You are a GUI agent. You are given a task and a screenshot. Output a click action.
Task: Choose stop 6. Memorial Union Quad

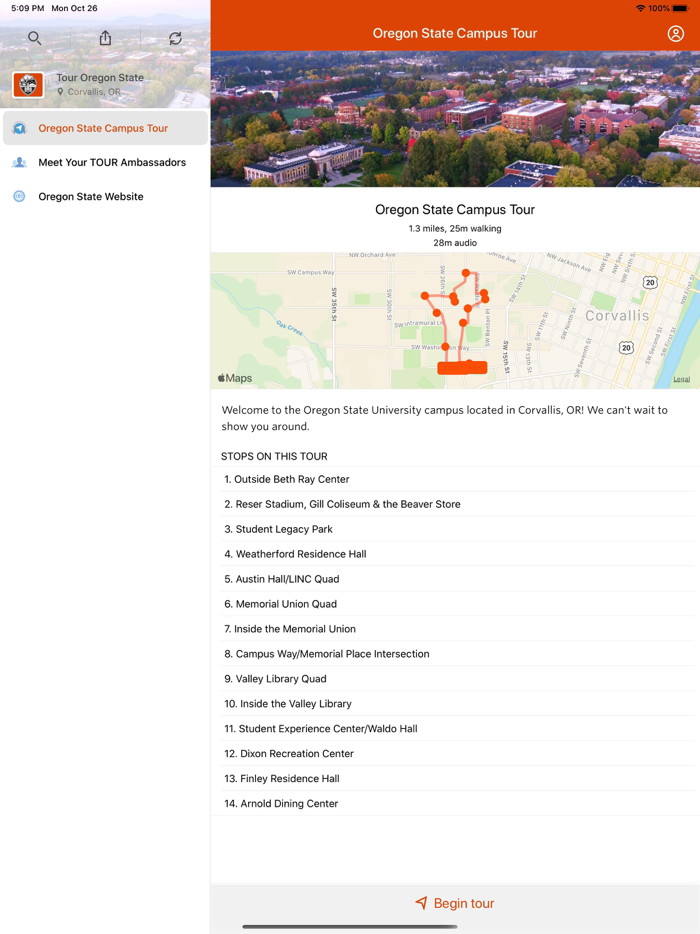458,604
